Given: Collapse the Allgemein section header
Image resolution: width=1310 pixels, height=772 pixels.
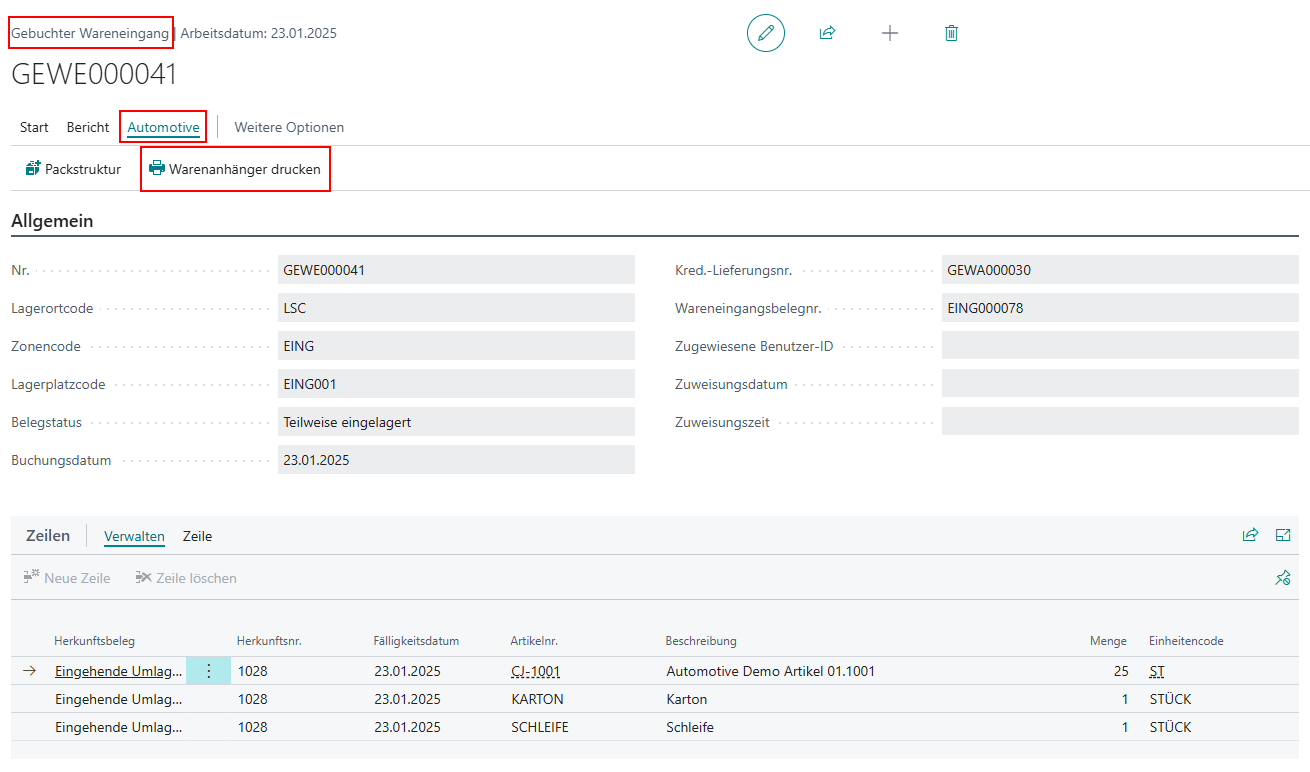Looking at the screenshot, I should (x=52, y=221).
